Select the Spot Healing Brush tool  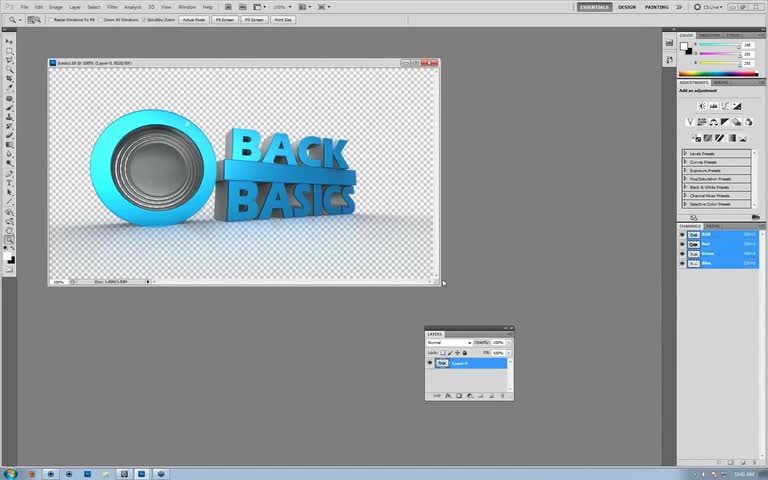coord(9,98)
